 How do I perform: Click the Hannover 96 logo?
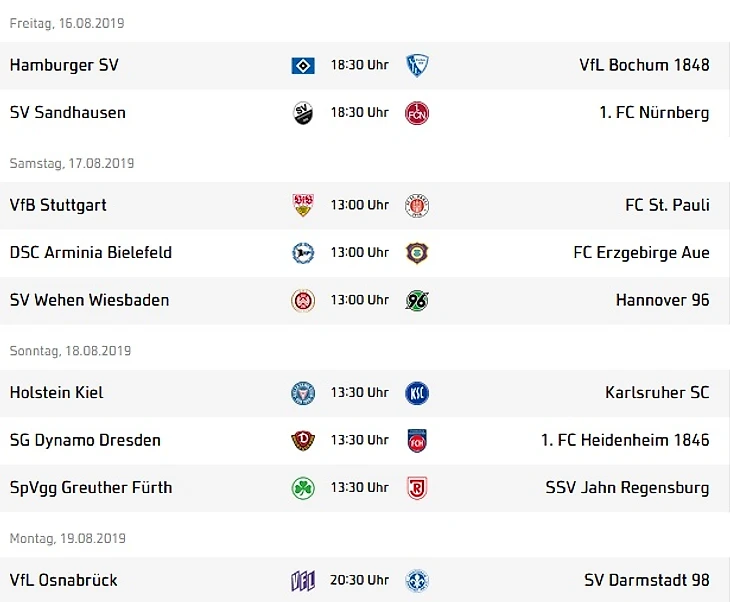pos(417,300)
